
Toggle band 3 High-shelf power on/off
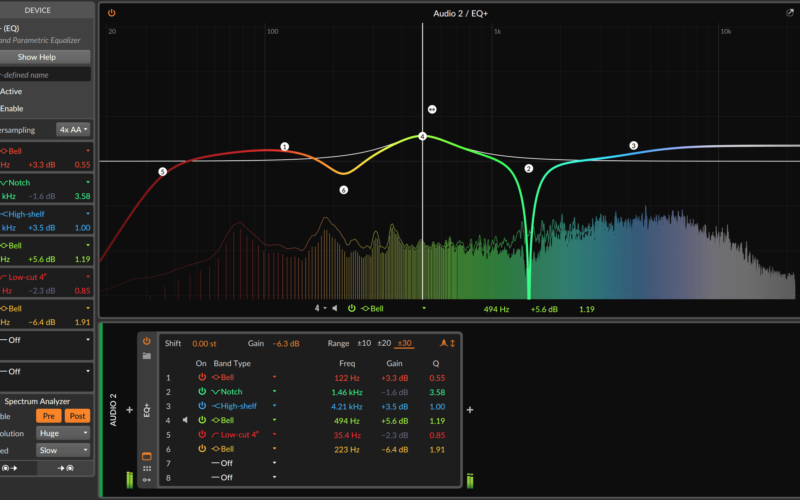pyautogui.click(x=202, y=406)
